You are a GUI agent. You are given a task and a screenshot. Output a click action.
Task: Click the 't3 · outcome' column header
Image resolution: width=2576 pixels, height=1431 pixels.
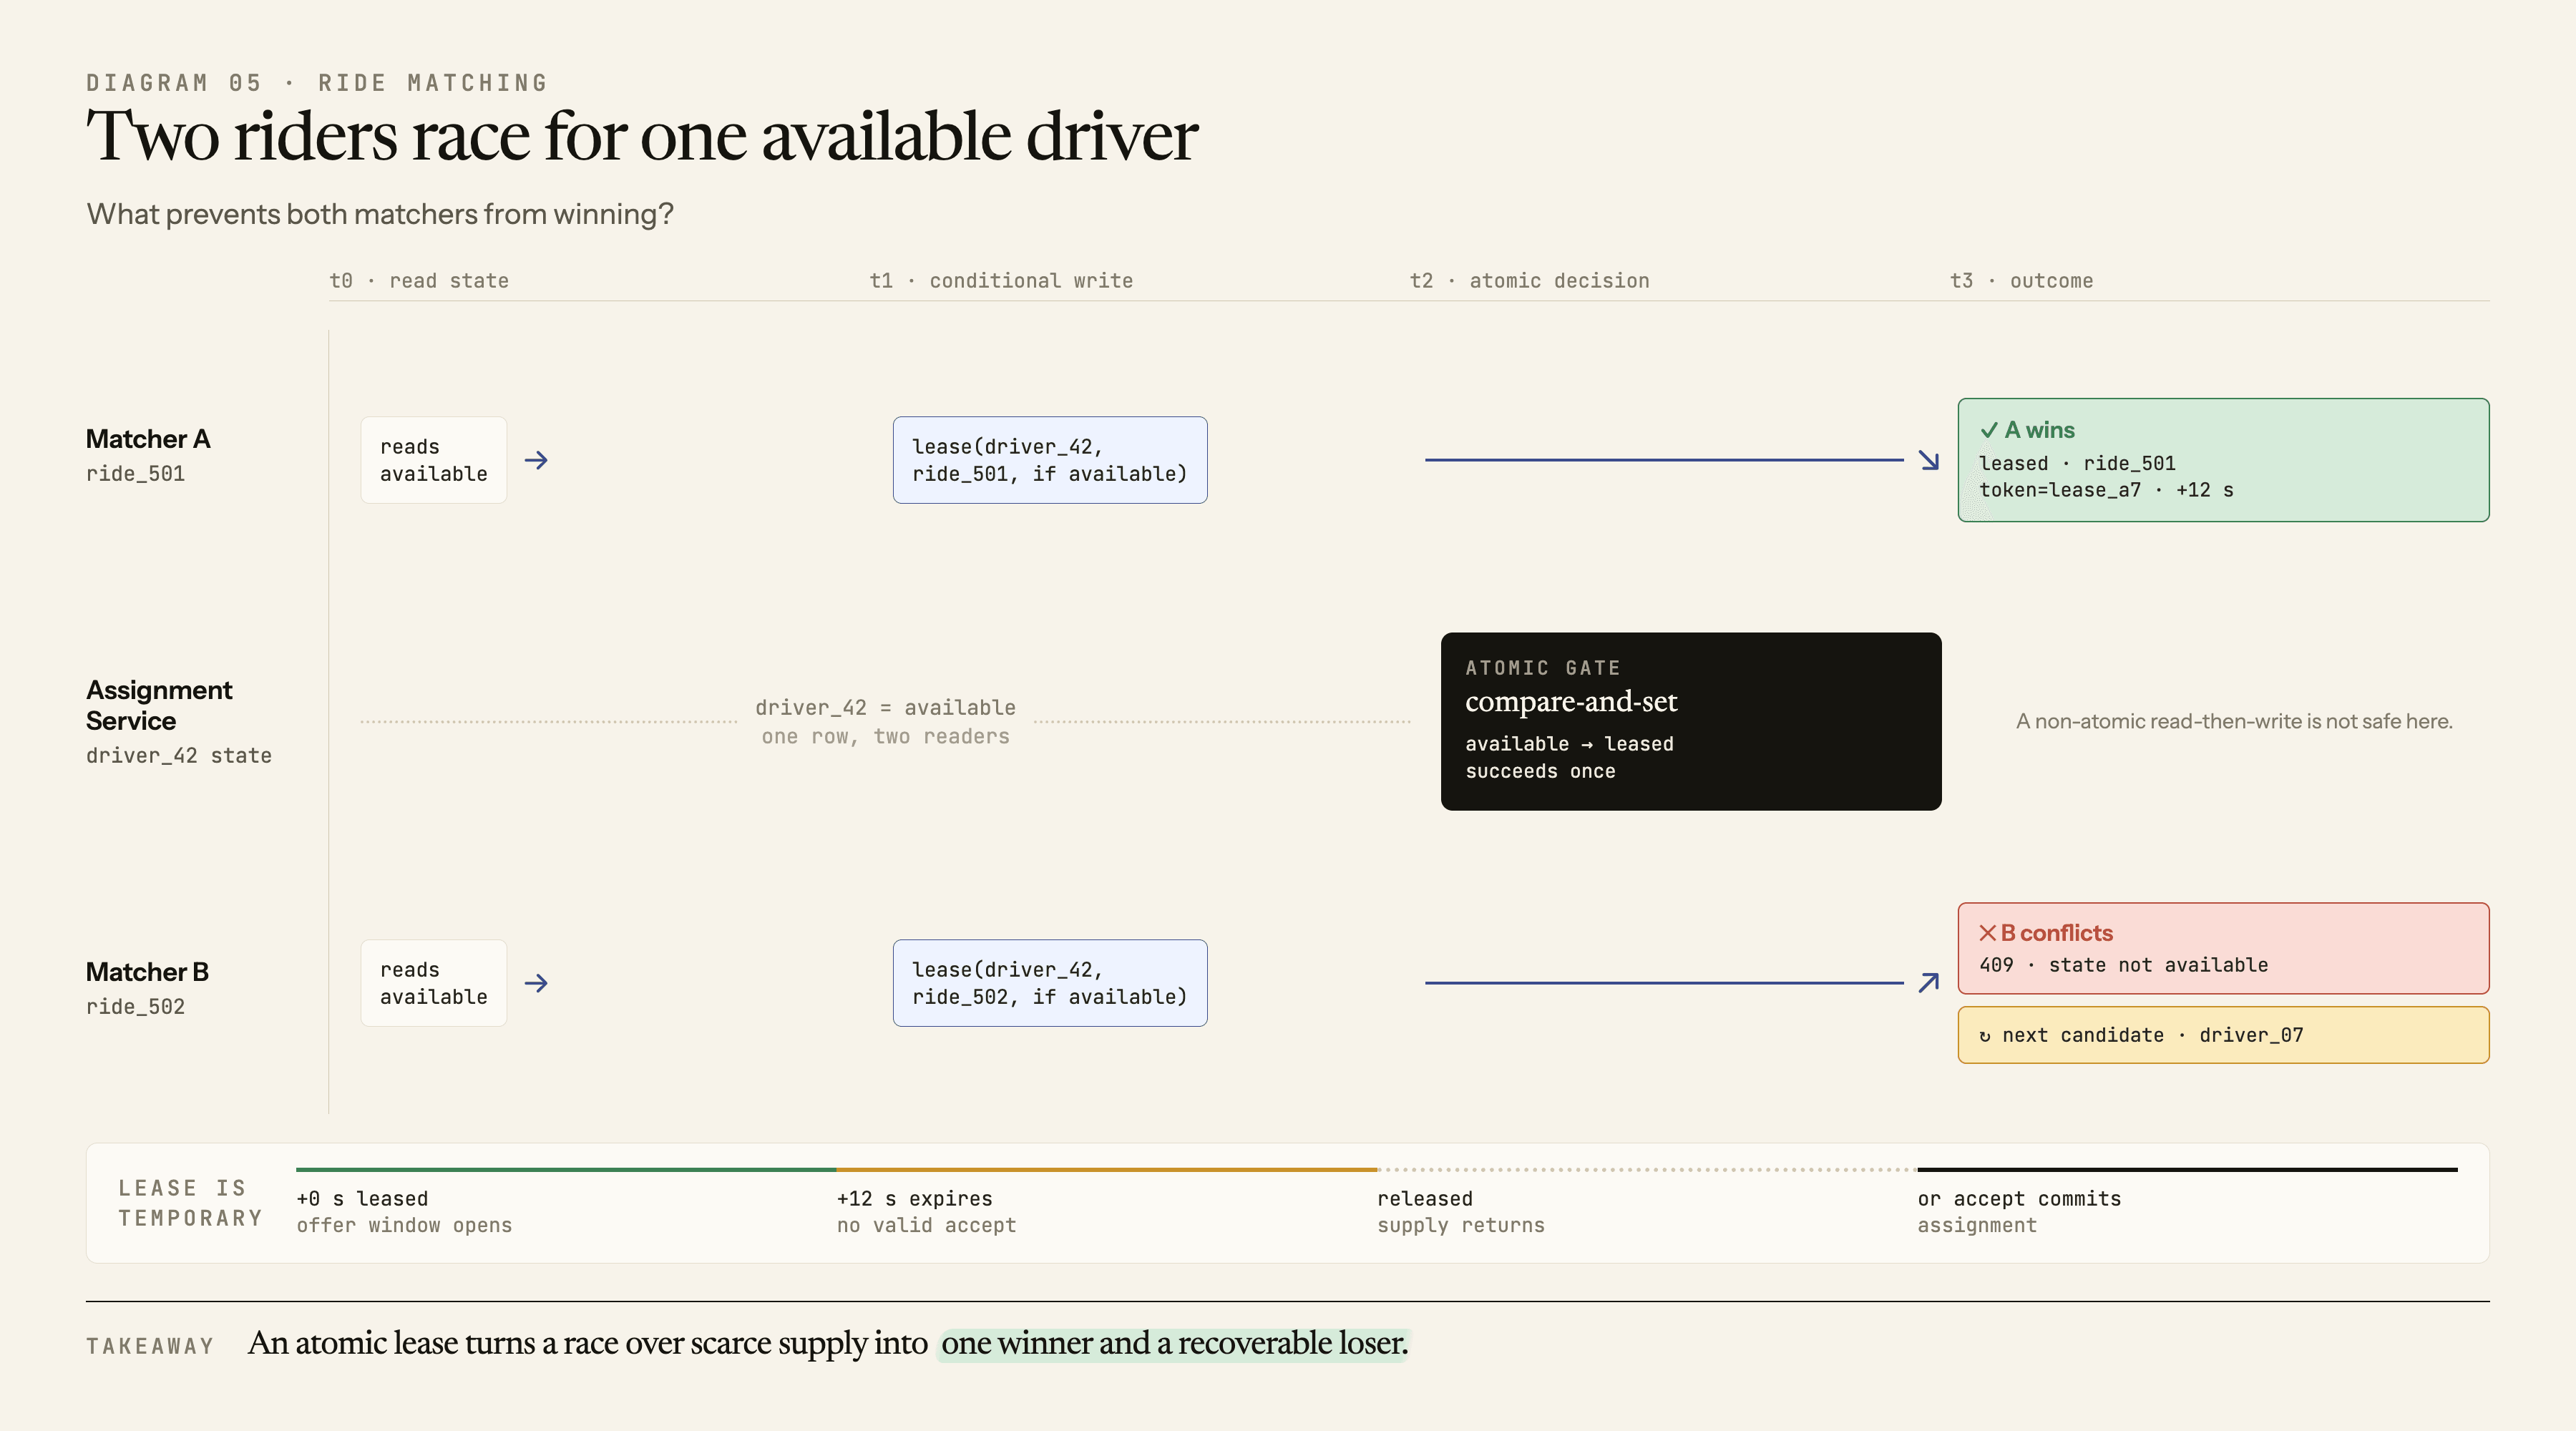pyautogui.click(x=2022, y=281)
